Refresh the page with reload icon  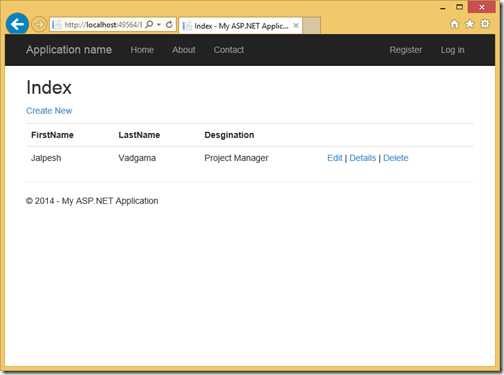tap(169, 24)
